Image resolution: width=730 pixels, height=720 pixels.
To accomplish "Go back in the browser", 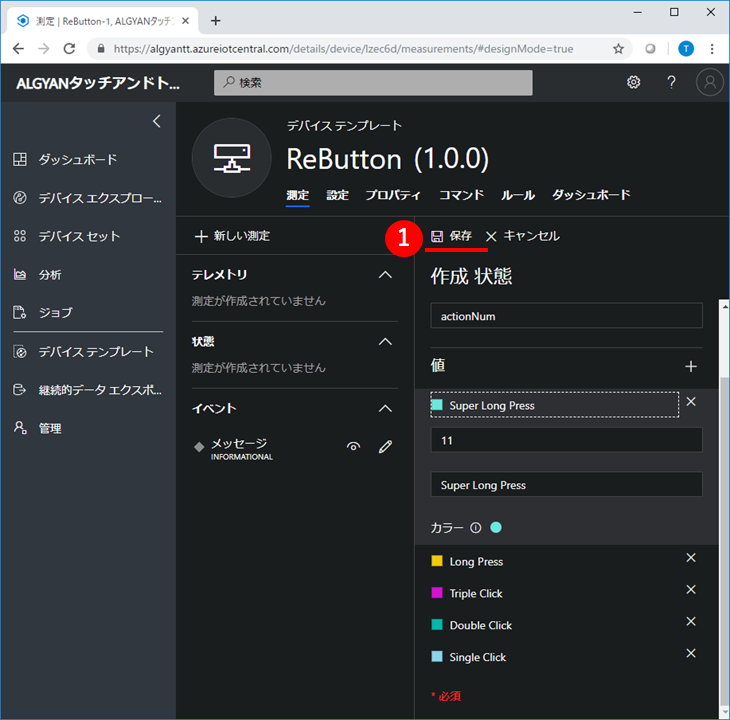I will 18,48.
